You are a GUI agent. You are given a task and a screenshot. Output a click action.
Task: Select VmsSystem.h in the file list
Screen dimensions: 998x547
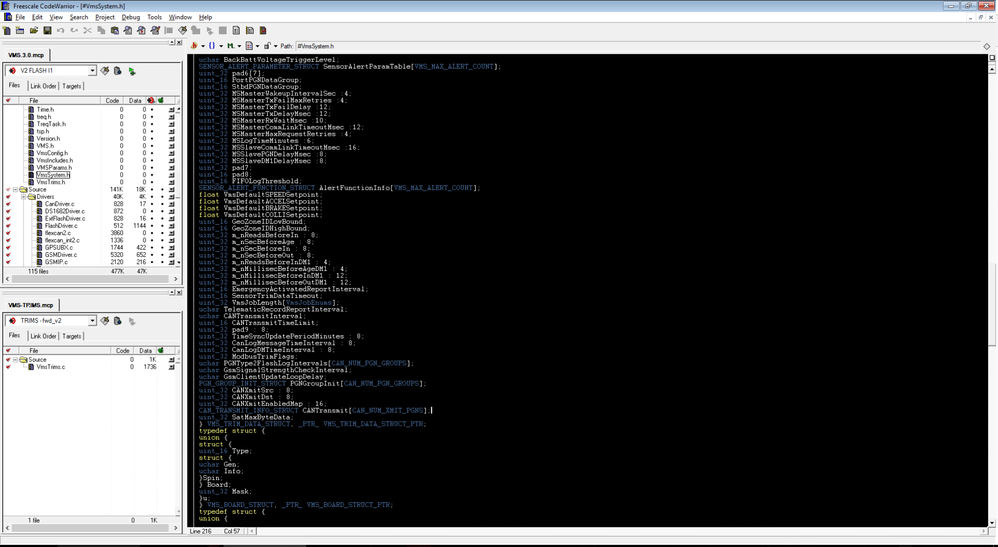(x=53, y=175)
